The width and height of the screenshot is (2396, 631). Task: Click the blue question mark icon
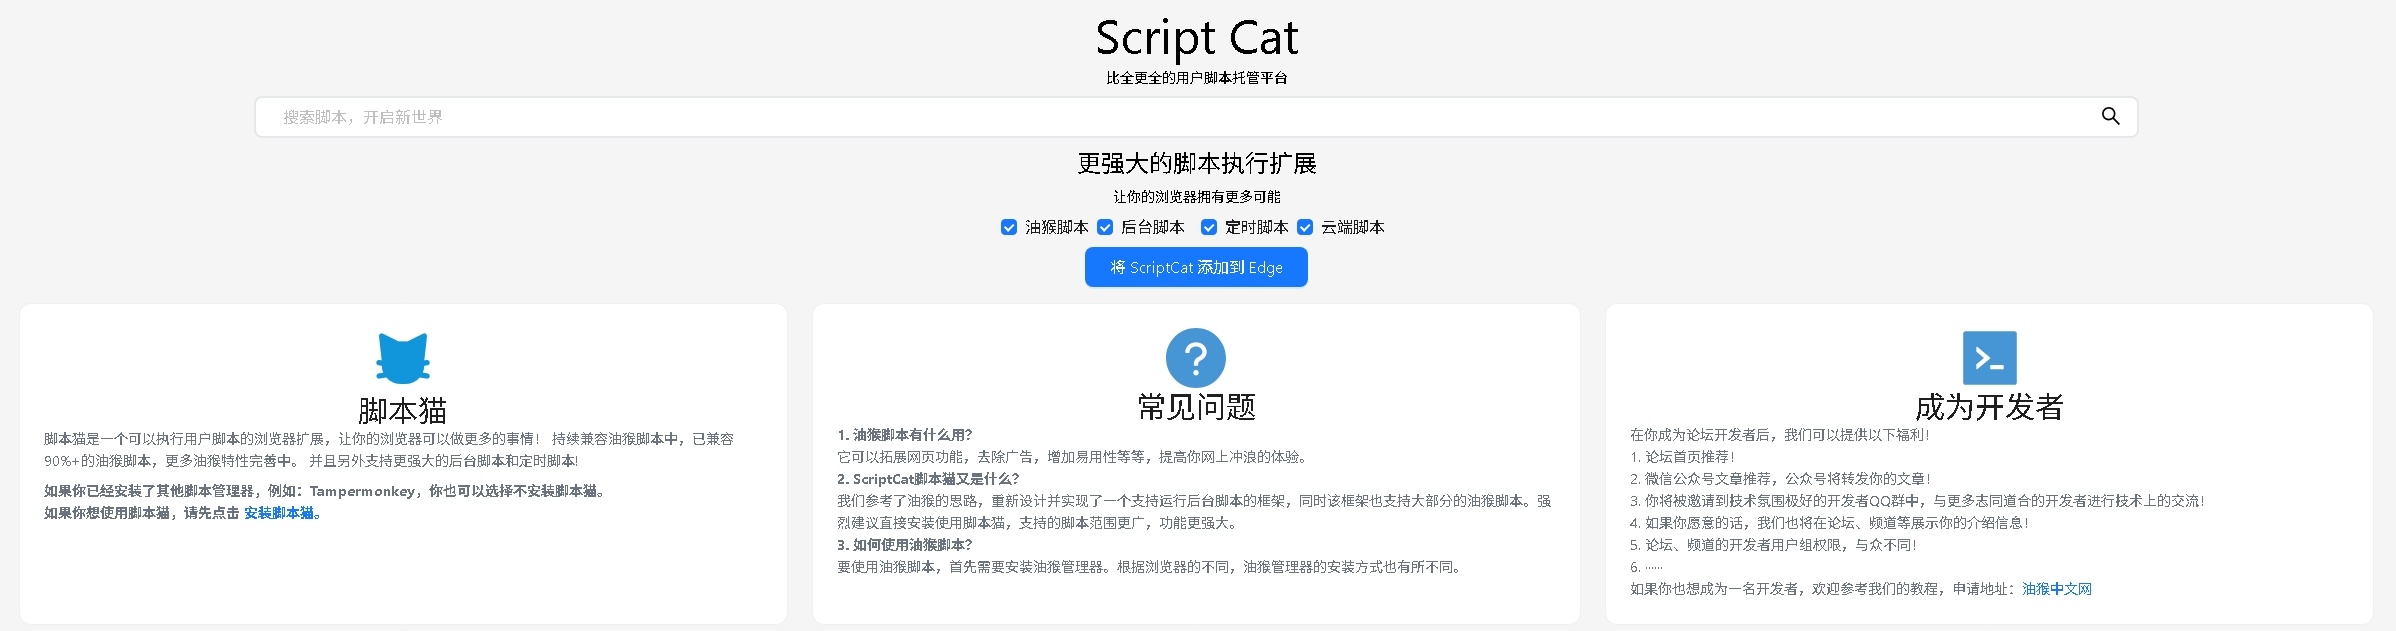(x=1195, y=358)
